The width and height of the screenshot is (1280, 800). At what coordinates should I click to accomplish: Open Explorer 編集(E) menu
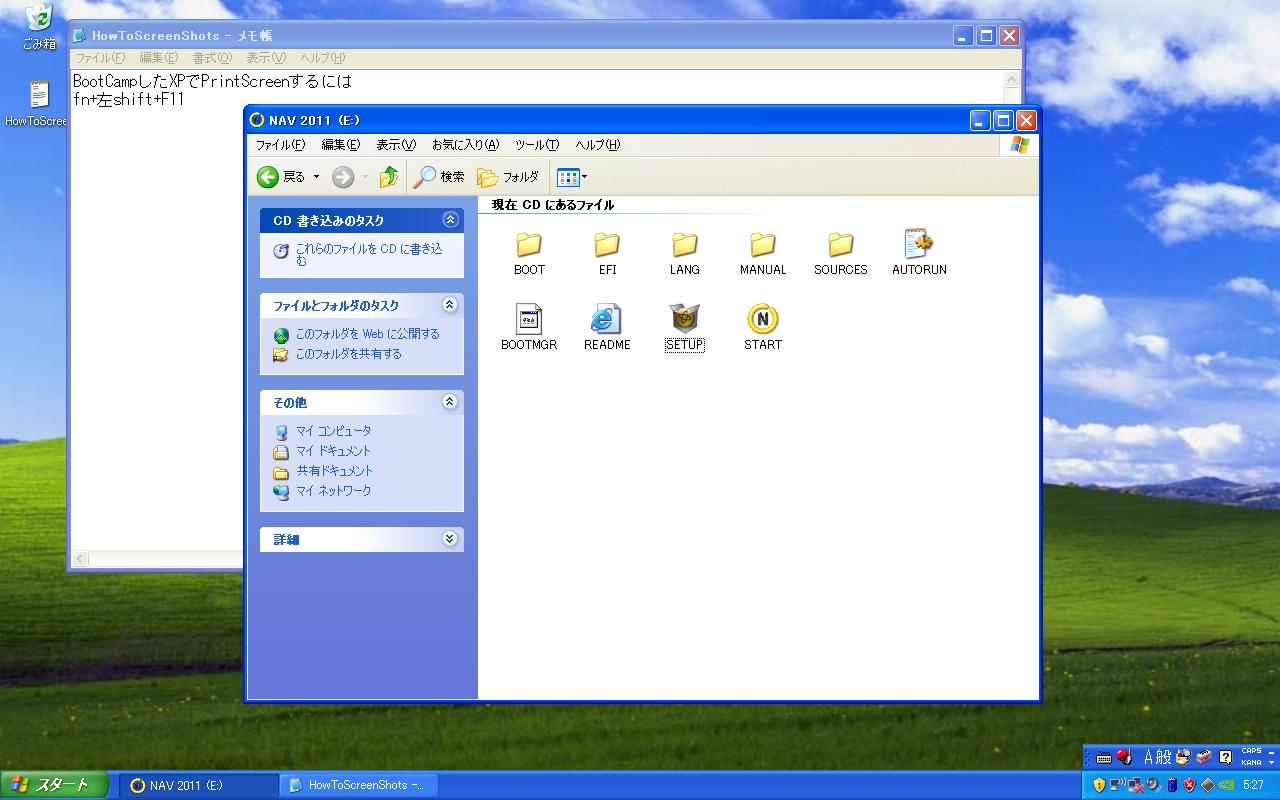[340, 145]
